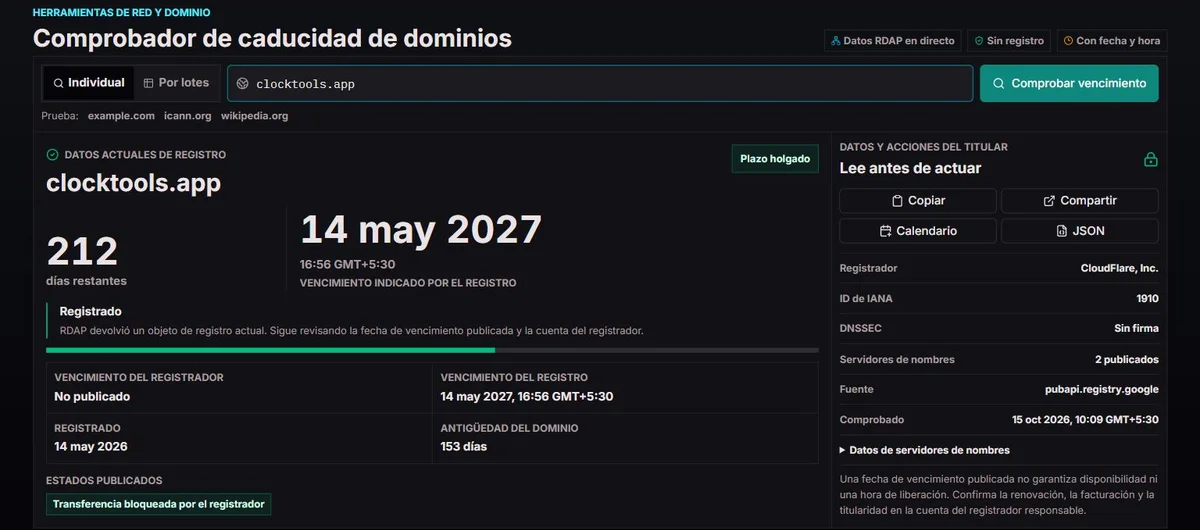Click the Registrado date 14 may 2026
The image size is (1200, 530).
[x=91, y=446]
